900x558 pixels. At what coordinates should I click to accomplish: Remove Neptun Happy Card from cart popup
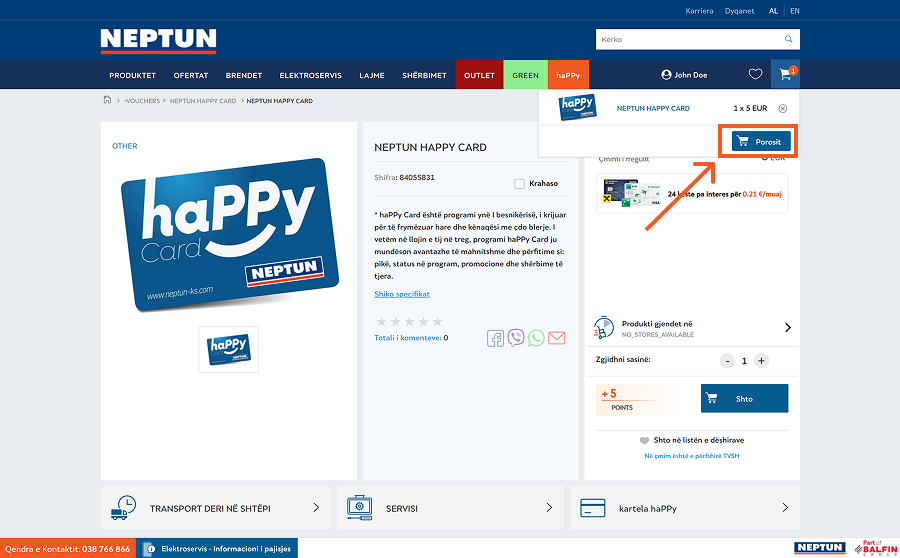(x=782, y=108)
